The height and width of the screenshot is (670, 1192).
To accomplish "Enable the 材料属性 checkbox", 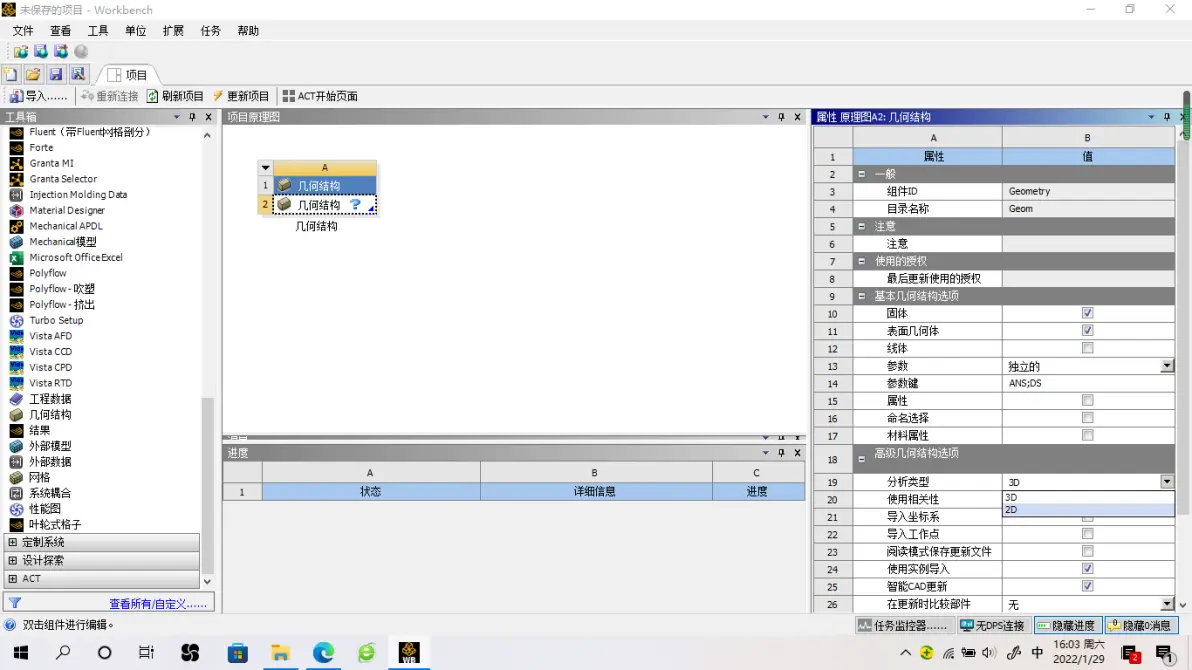I will (x=1087, y=436).
